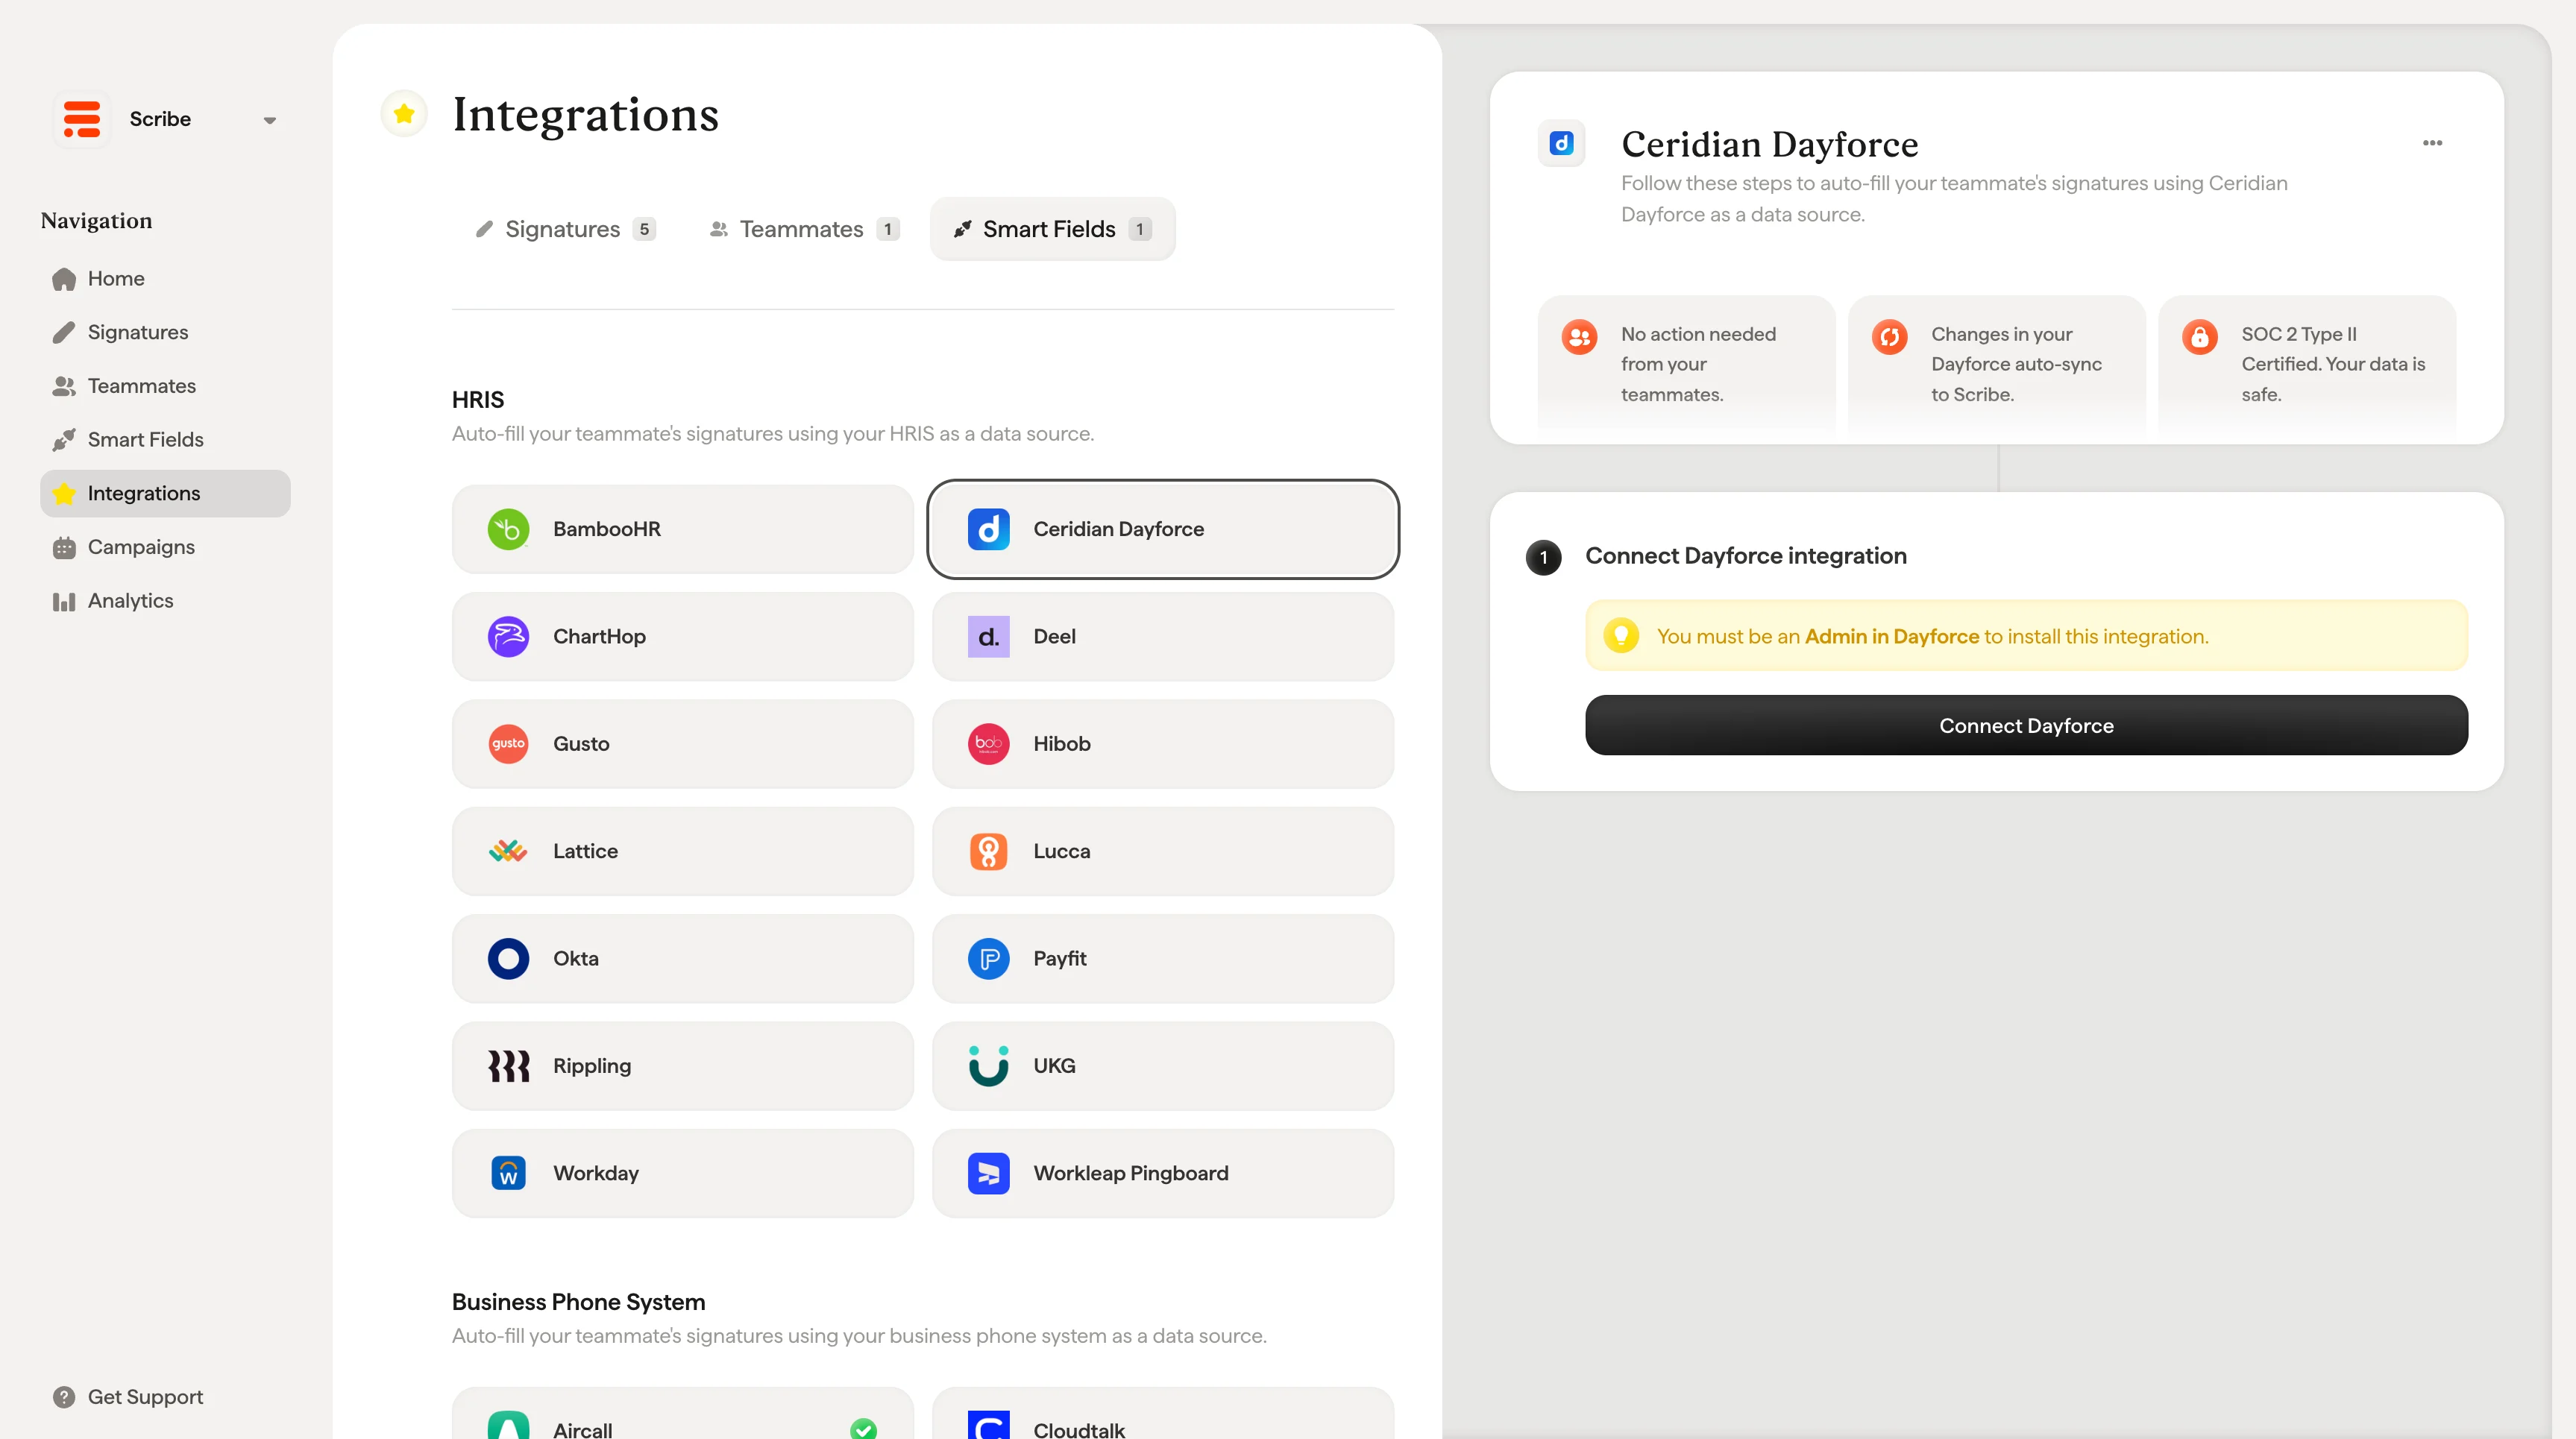Click the Business Phone System heading
This screenshot has width=2576, height=1439.
pos(578,1302)
